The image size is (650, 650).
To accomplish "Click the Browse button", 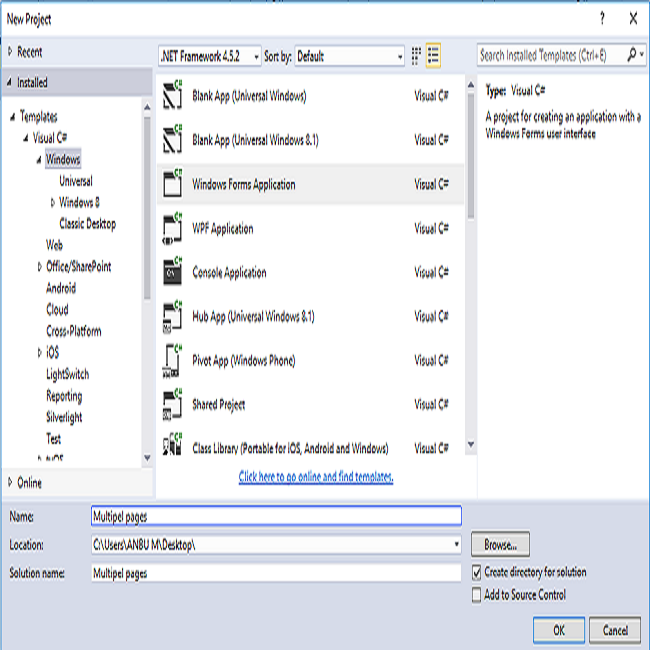I will pyautogui.click(x=500, y=545).
